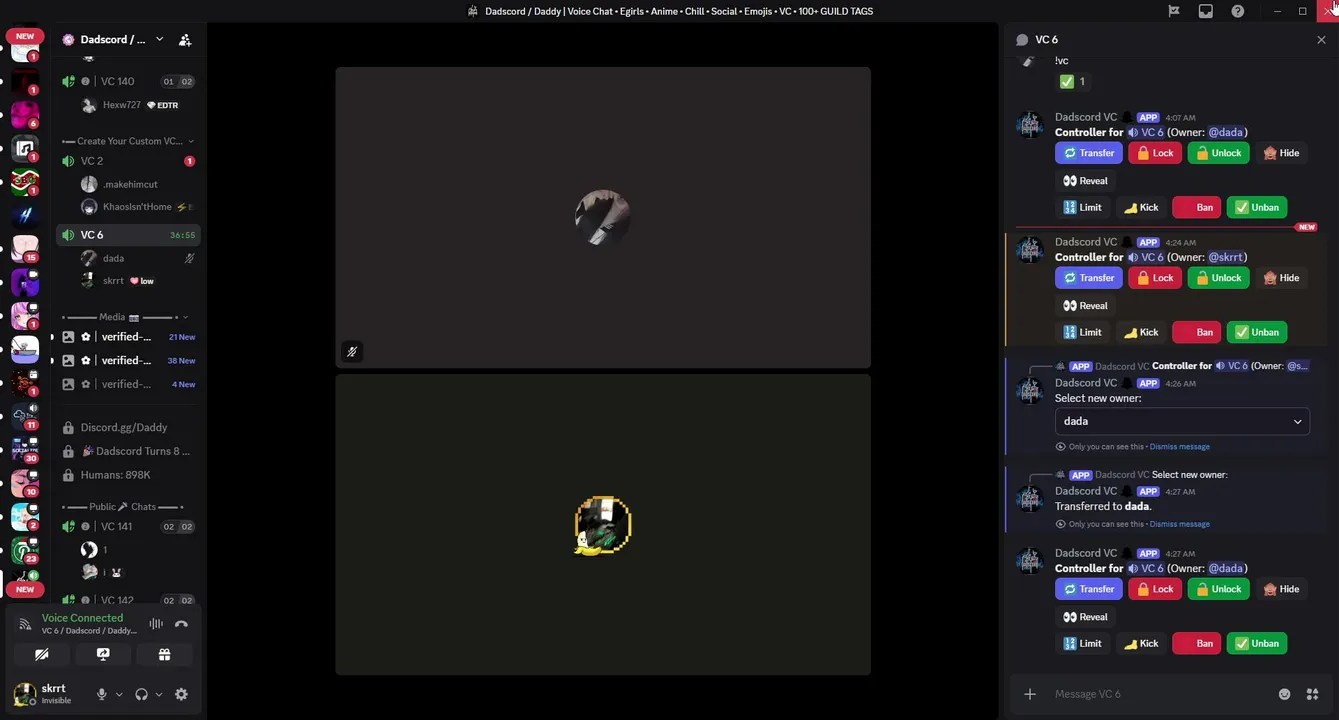Select skrrt's video tile in call
This screenshot has height=720, width=1339.
pyautogui.click(x=603, y=525)
